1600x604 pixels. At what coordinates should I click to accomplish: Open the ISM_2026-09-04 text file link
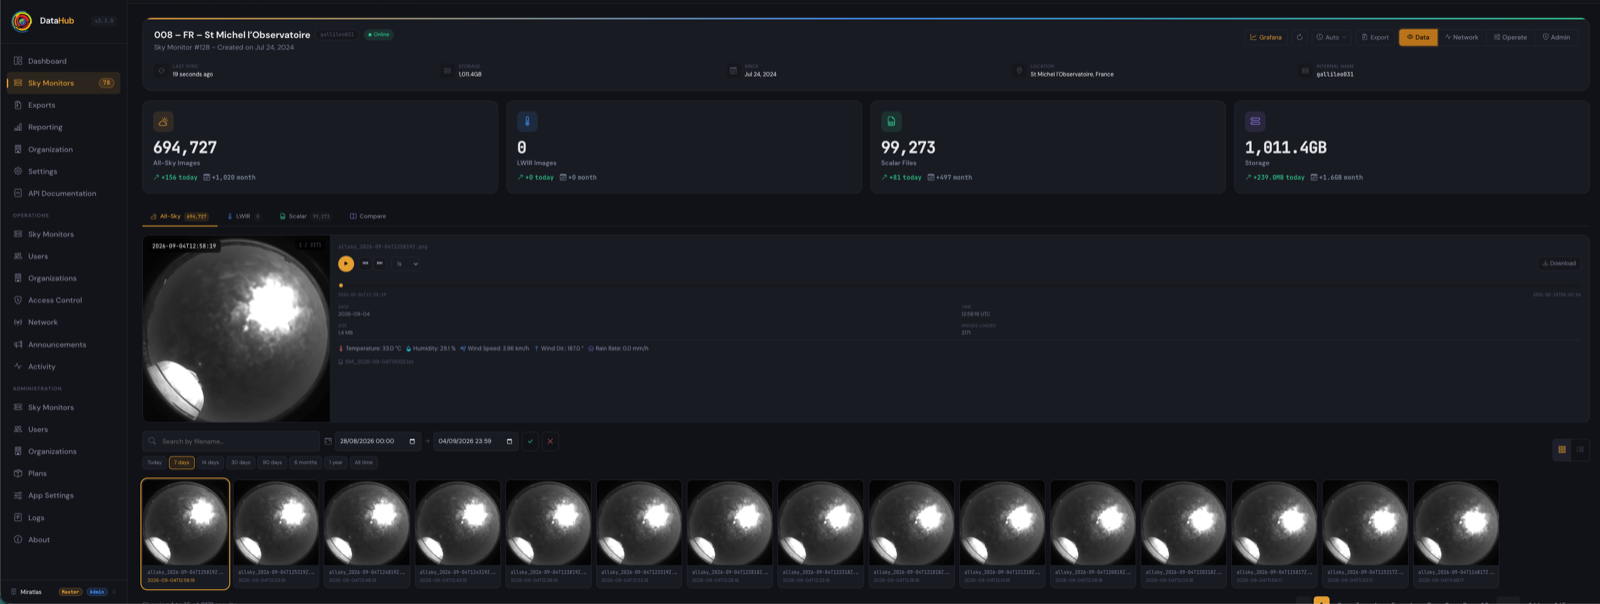point(375,362)
